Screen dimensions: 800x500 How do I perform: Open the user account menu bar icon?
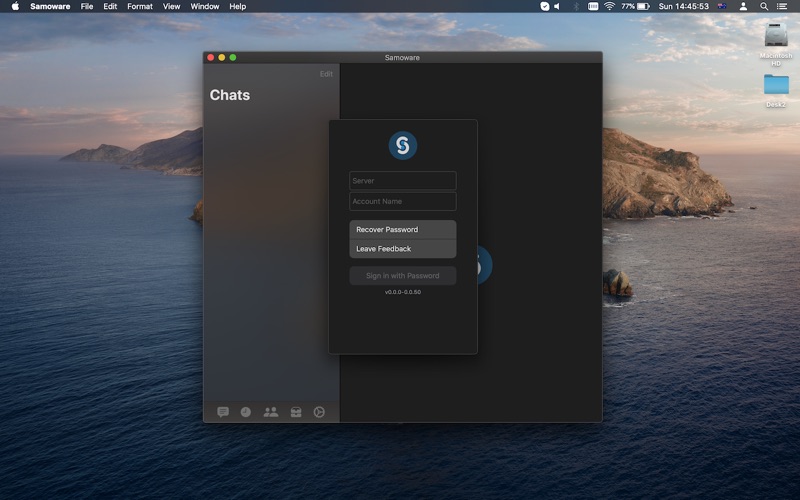point(743,6)
